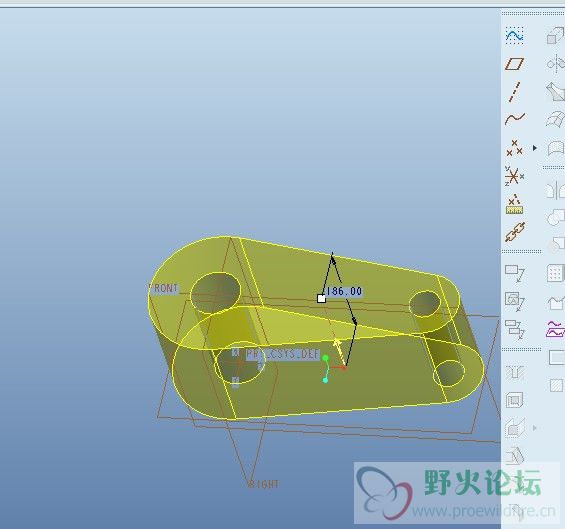
Task: Open the Datum Plane tool
Action: [515, 64]
